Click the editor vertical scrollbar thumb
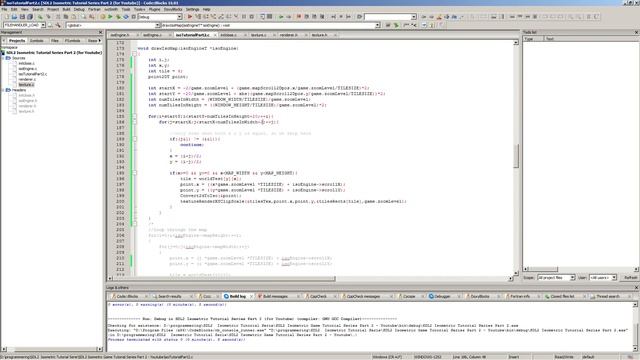The image size is (640, 360). (516, 156)
